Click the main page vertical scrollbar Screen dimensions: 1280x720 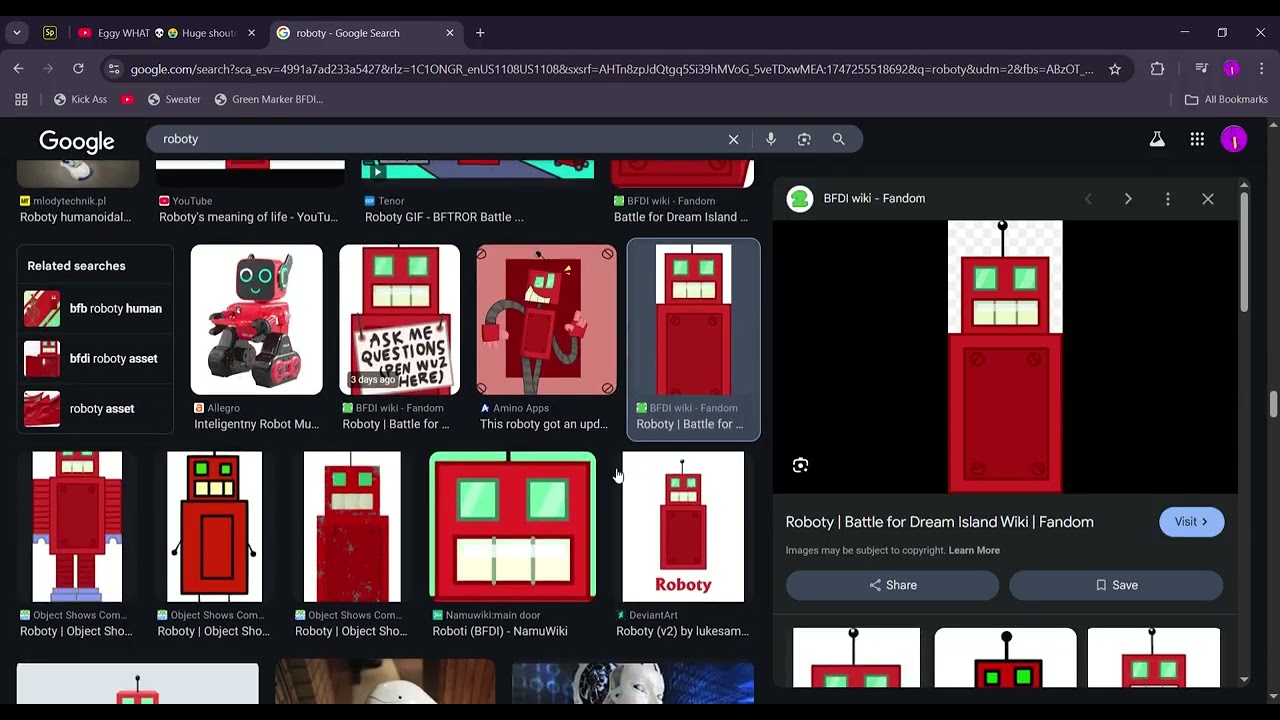coord(1273,405)
